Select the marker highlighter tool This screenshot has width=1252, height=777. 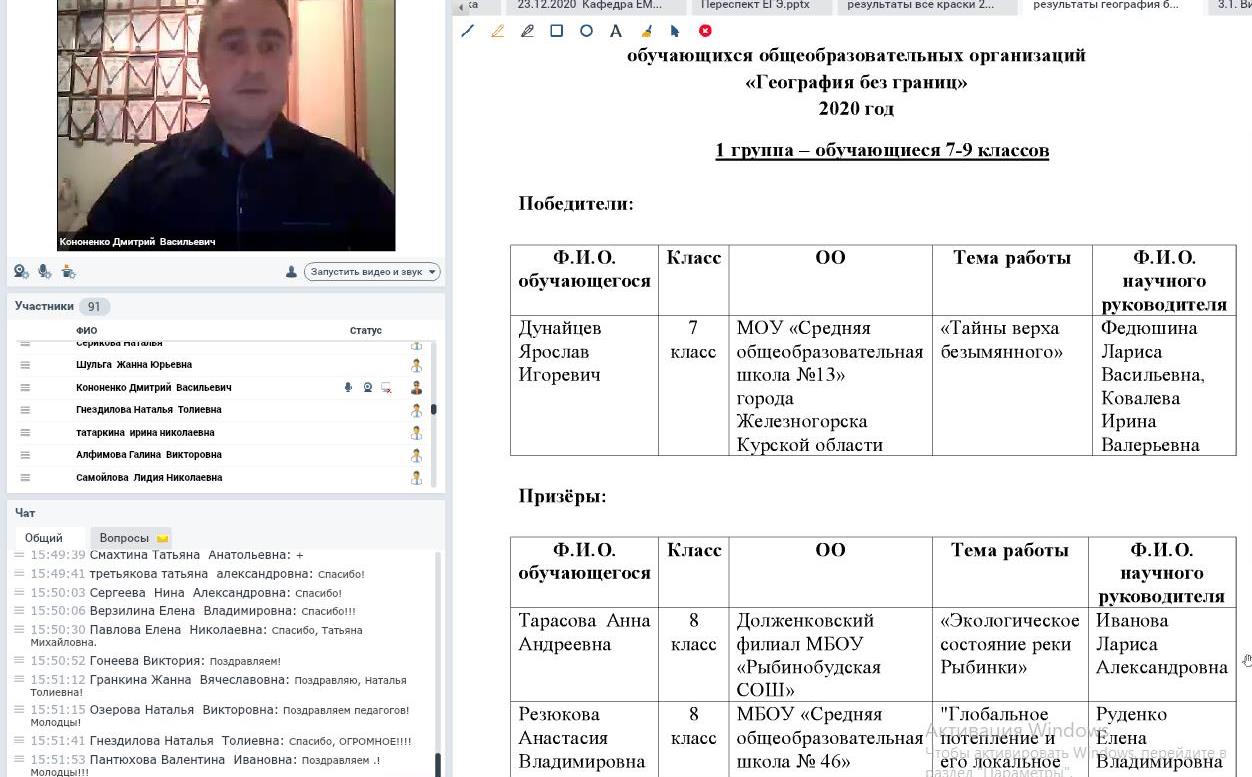click(x=527, y=31)
